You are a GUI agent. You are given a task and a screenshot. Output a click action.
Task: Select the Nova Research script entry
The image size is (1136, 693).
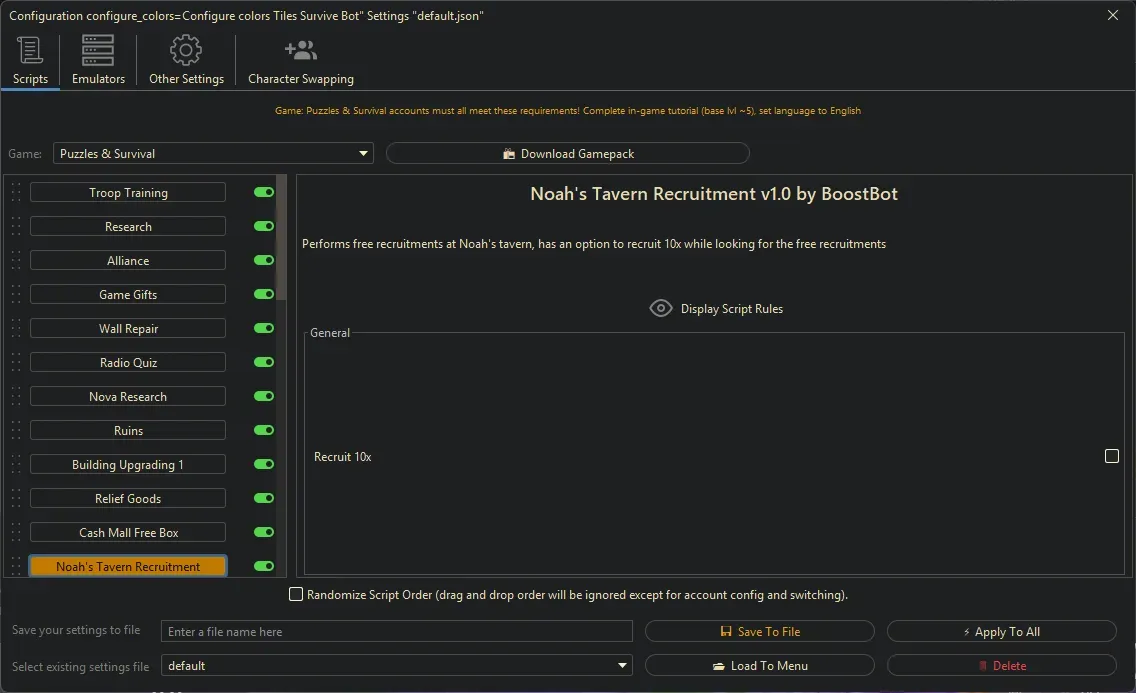[127, 396]
